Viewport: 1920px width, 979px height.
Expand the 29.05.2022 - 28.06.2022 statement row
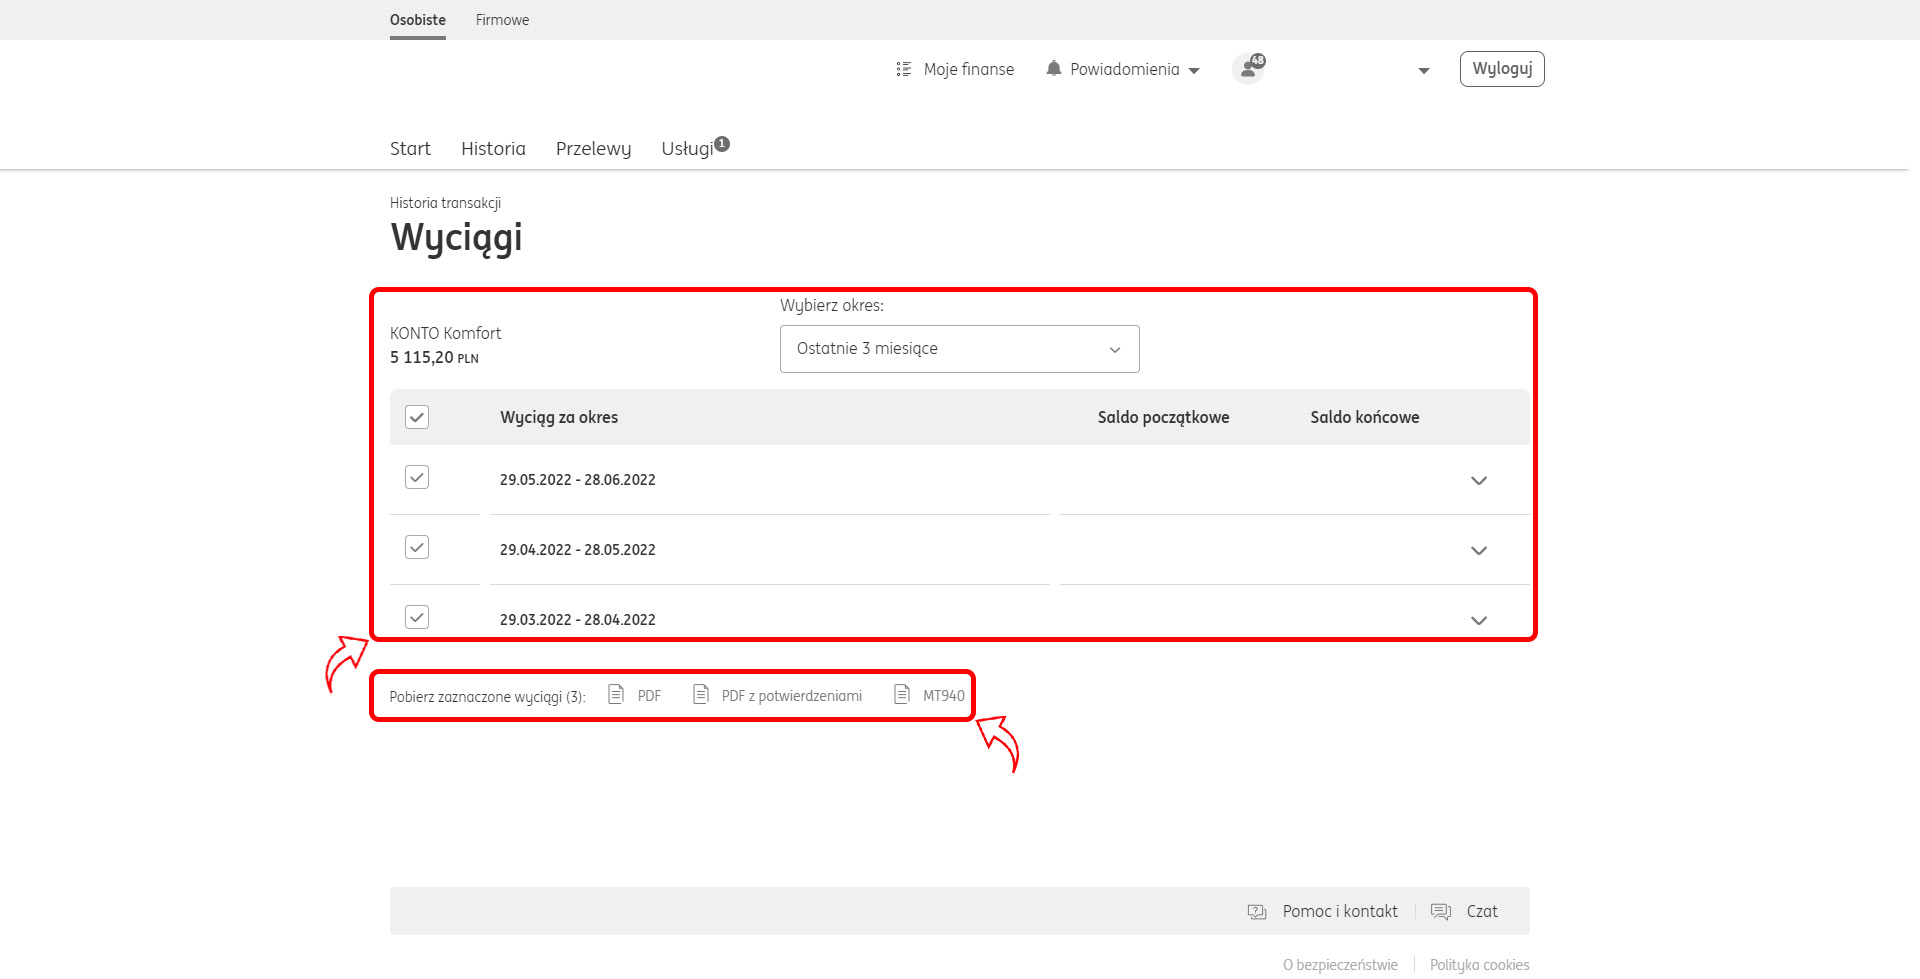point(1478,481)
